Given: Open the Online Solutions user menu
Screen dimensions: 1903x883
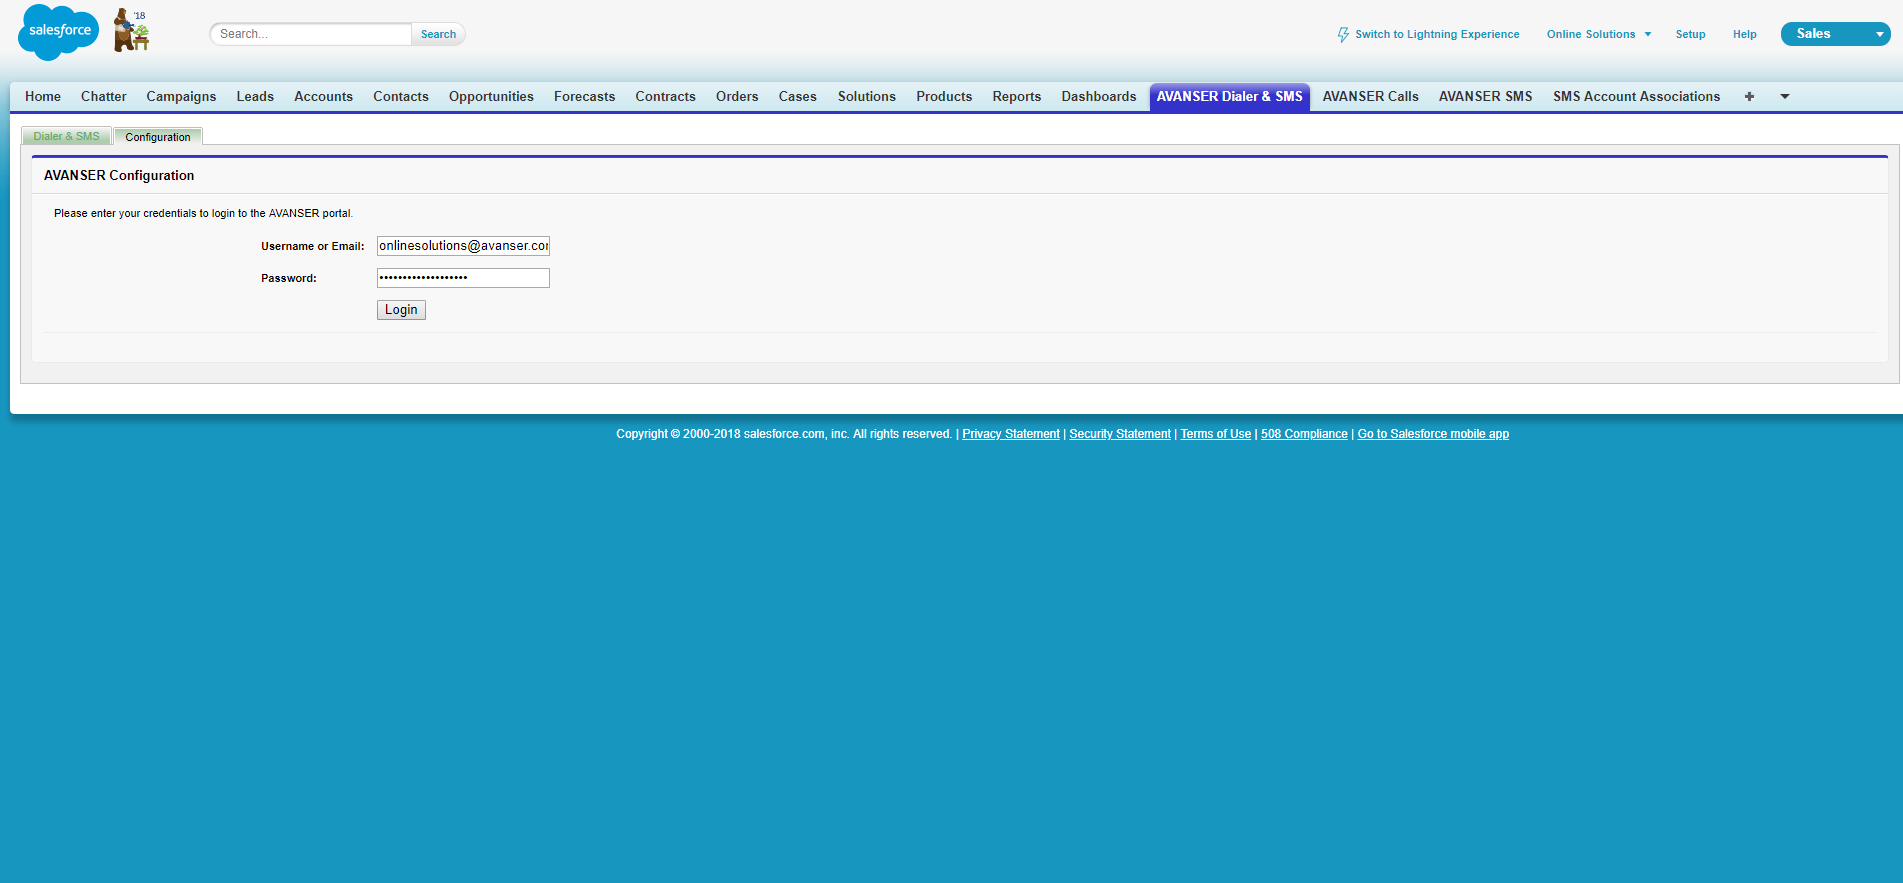Looking at the screenshot, I should (1598, 34).
